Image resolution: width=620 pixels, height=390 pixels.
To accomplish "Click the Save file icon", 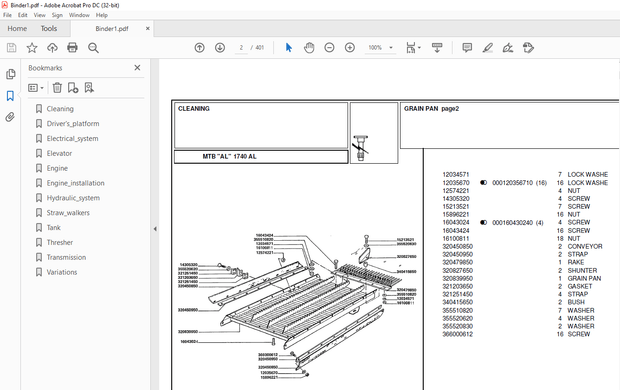I will point(11,48).
